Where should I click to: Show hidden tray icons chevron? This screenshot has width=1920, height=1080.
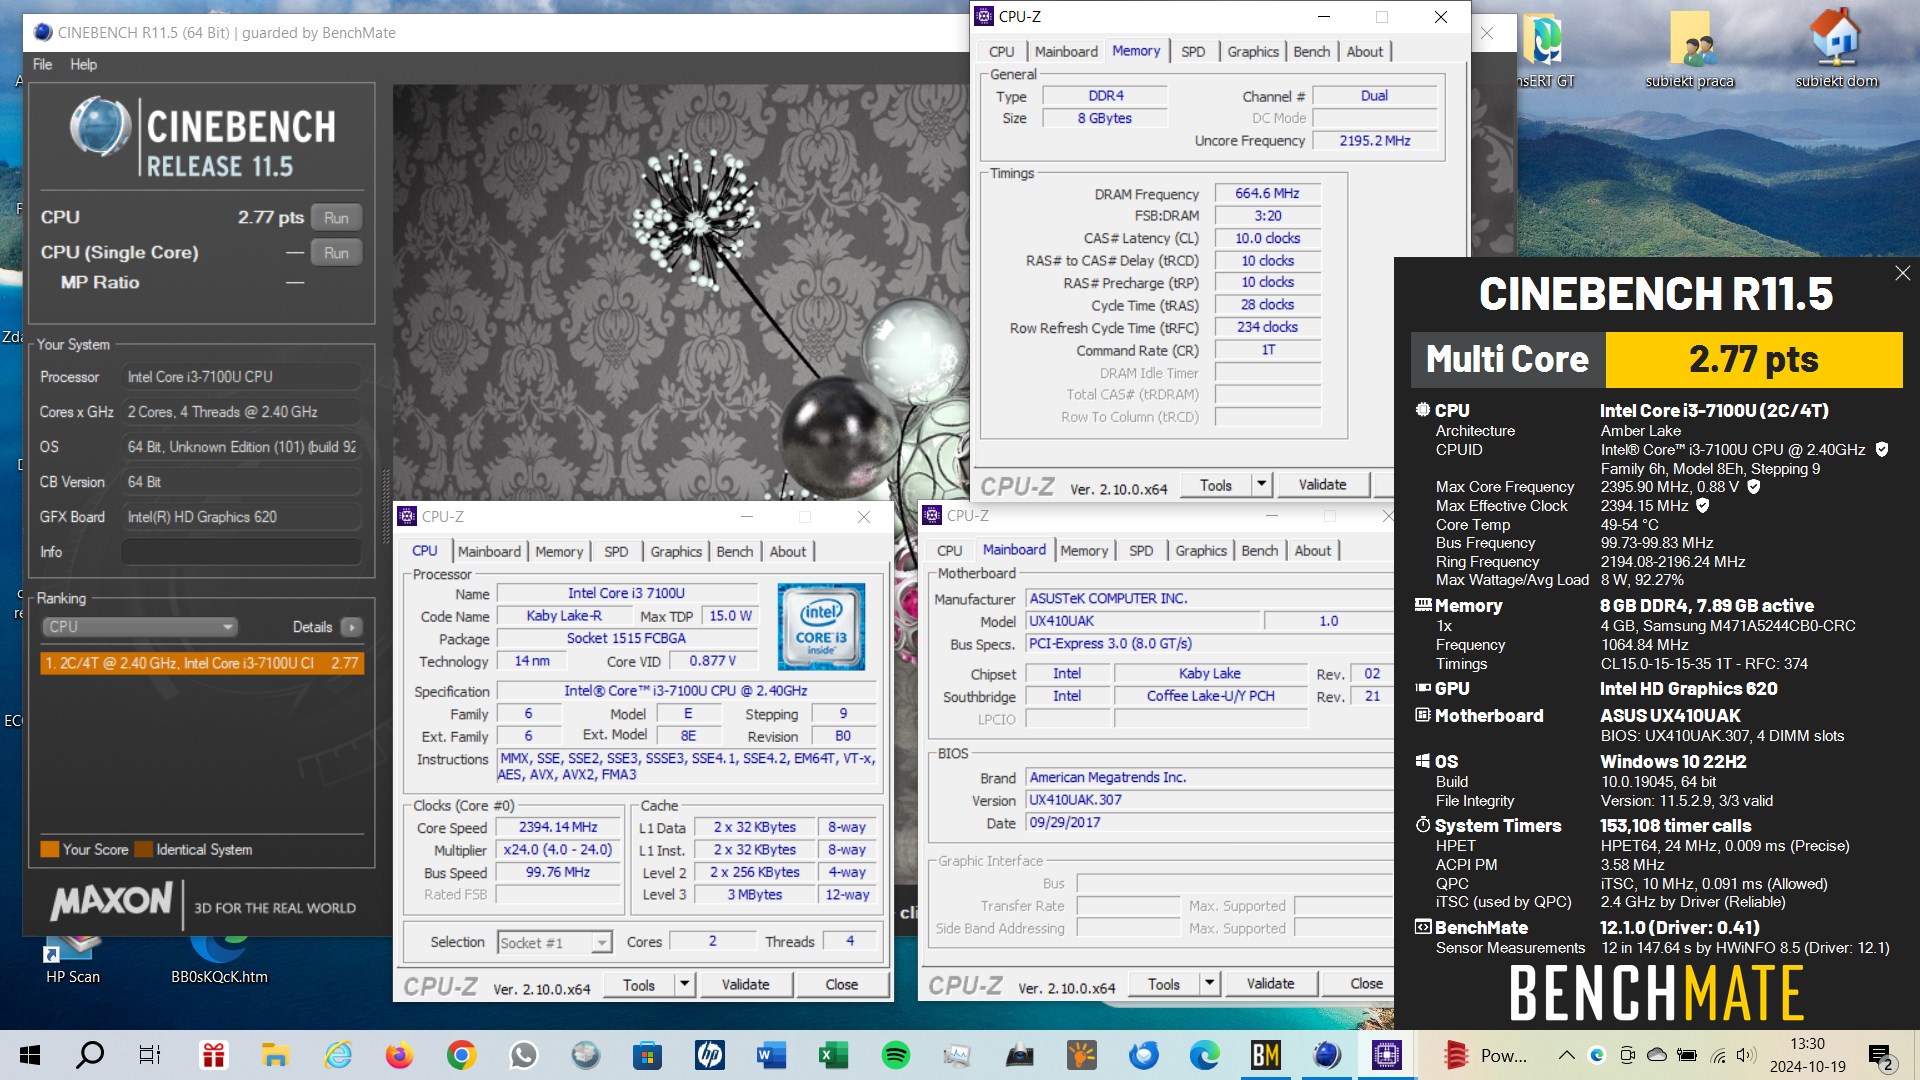1566,1055
